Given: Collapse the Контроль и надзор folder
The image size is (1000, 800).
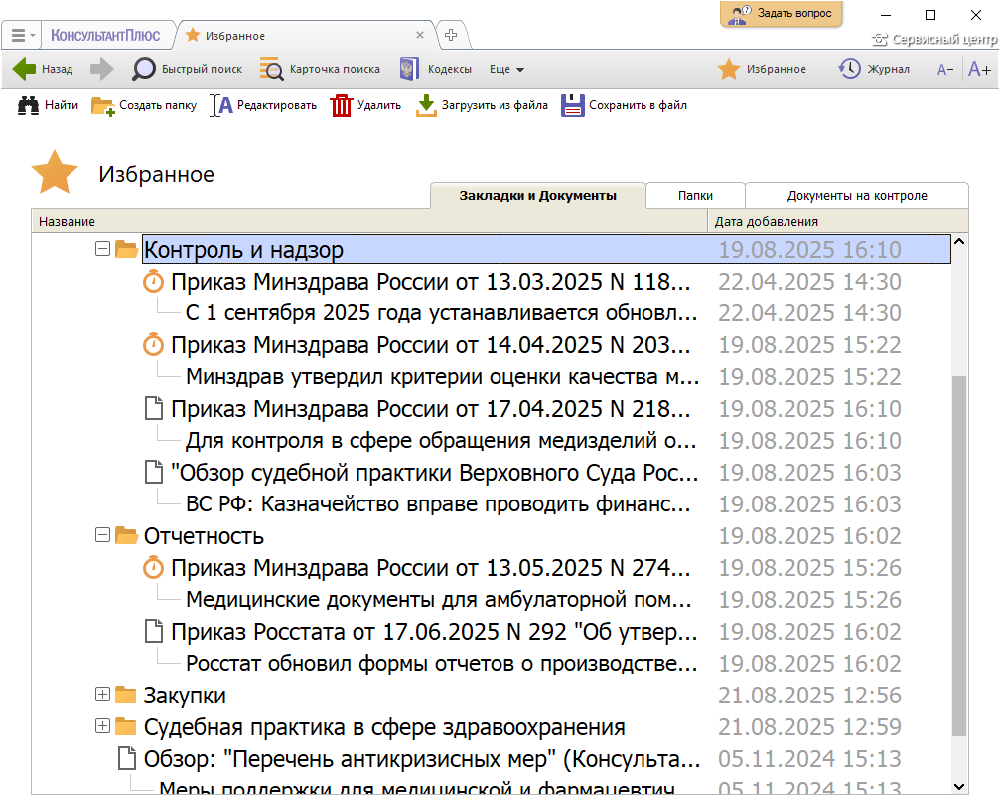Looking at the screenshot, I should (101, 249).
